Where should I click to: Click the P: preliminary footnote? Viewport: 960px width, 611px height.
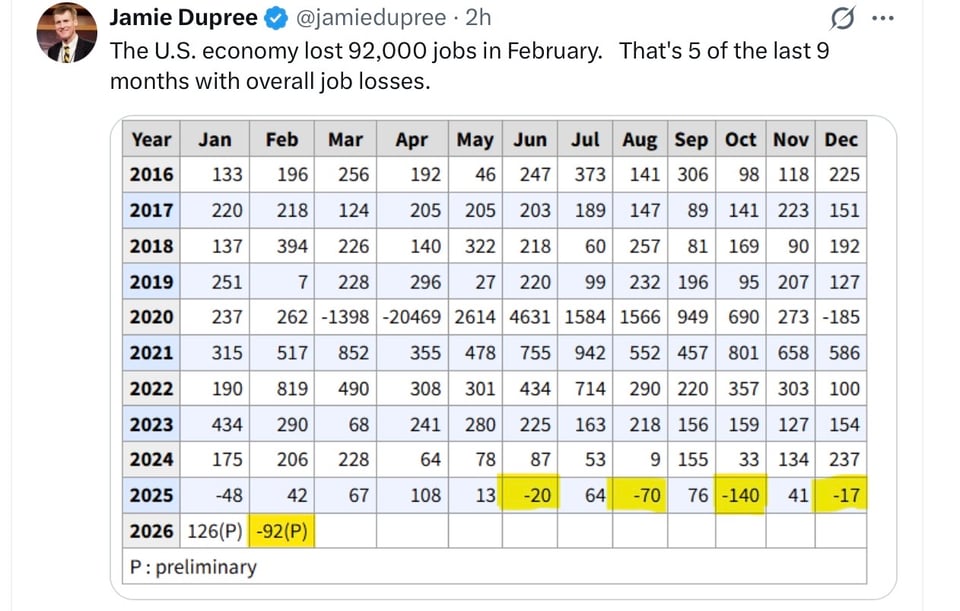(x=194, y=567)
